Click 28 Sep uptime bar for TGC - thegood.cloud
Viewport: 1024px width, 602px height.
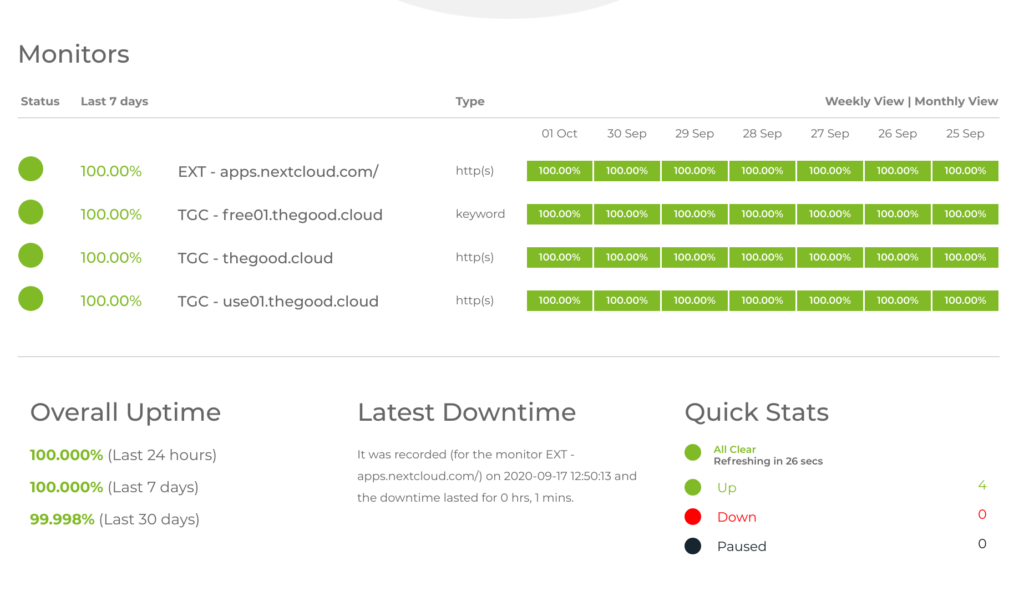(x=762, y=257)
